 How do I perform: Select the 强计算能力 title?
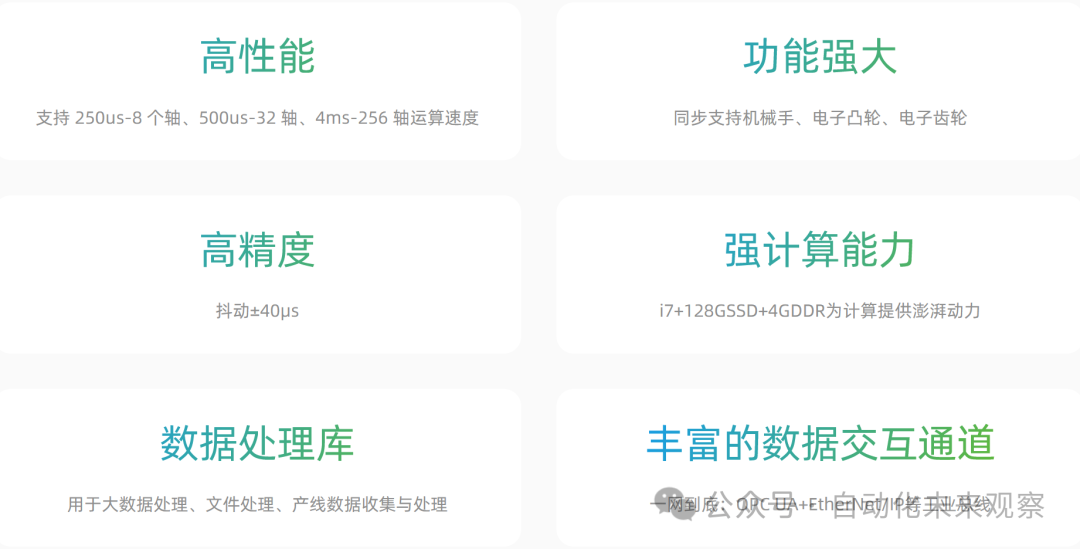(x=820, y=250)
